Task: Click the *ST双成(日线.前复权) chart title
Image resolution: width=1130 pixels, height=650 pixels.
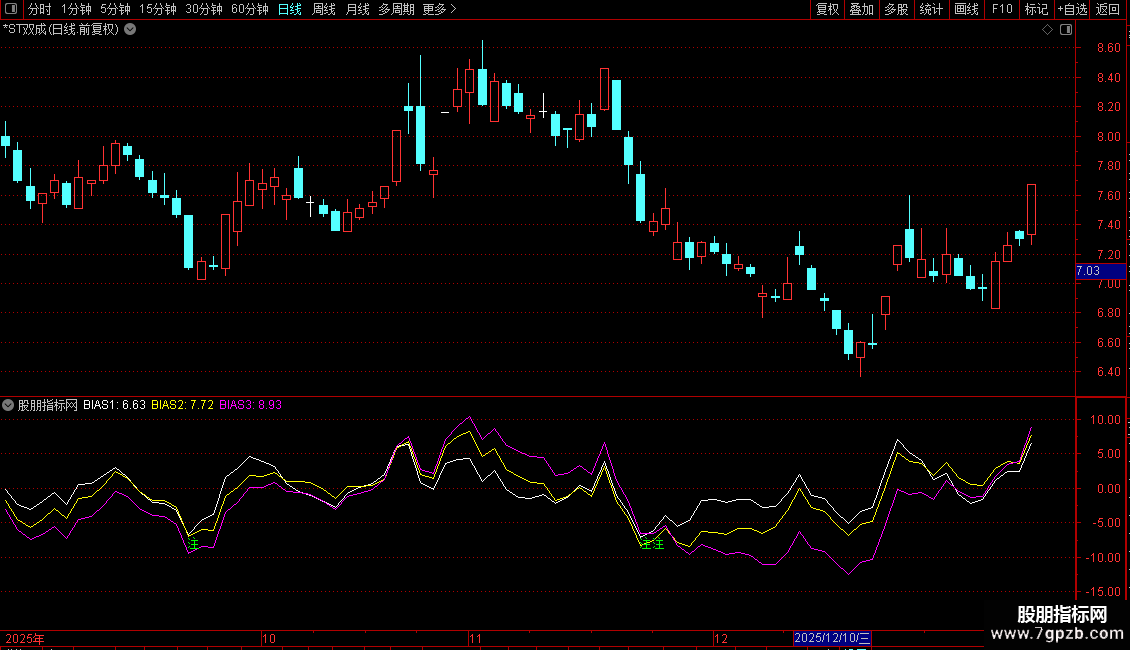Action: pos(61,30)
